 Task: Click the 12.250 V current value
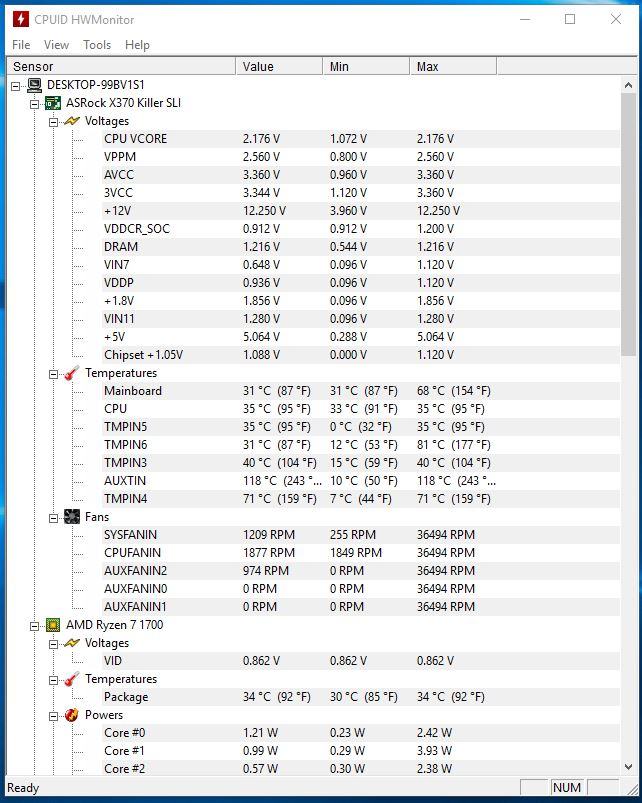tap(264, 211)
